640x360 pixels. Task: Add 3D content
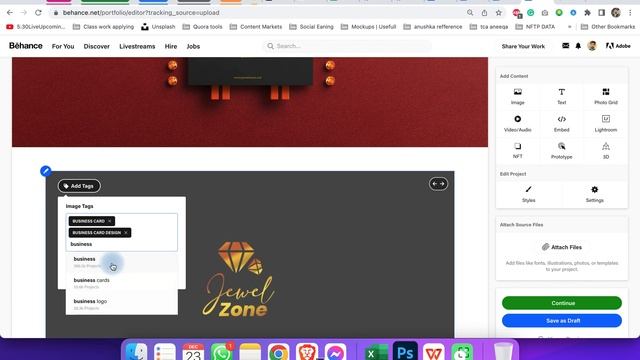click(x=606, y=151)
